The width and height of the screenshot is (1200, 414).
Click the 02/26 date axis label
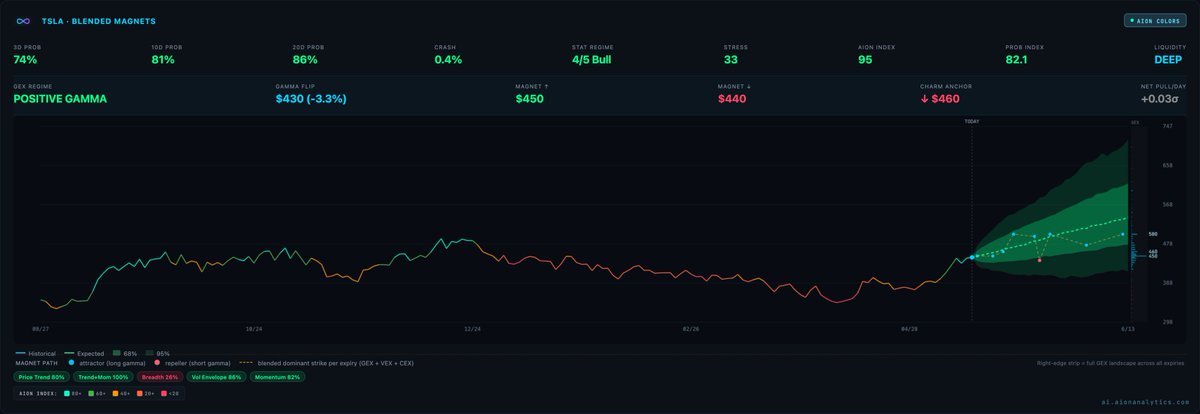pyautogui.click(x=691, y=328)
